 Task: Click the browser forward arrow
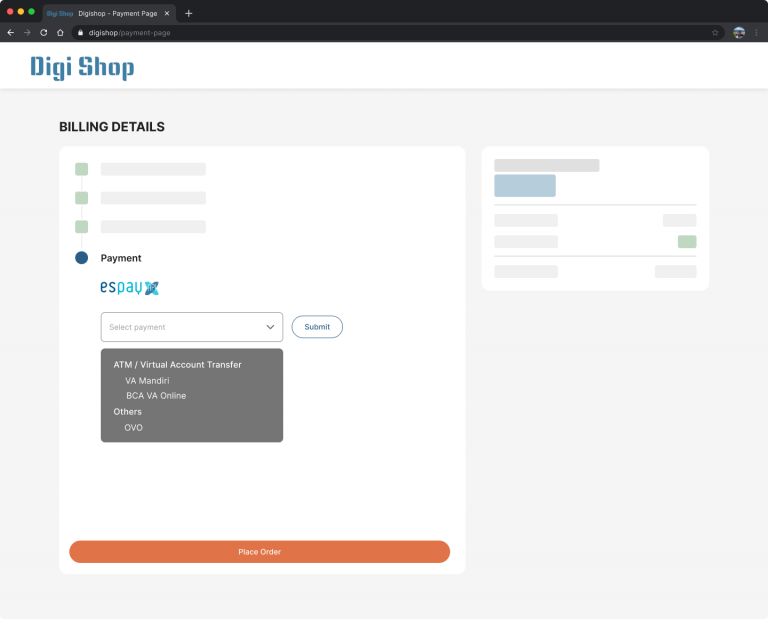click(27, 33)
